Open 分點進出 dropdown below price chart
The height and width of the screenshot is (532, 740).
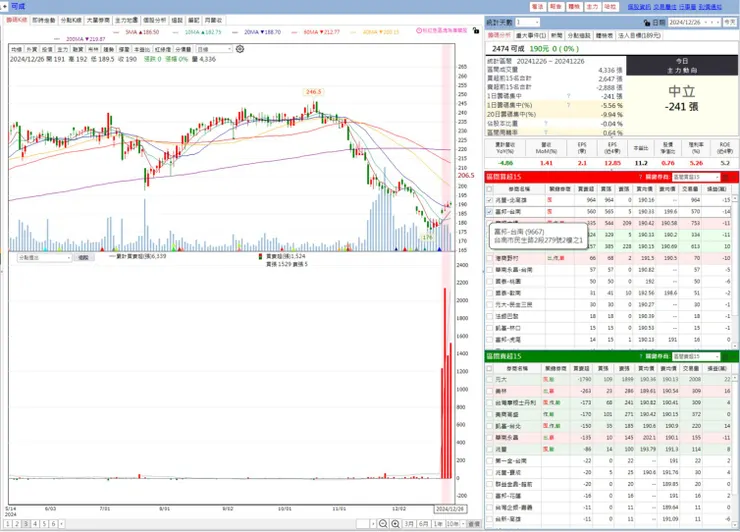(x=44, y=258)
